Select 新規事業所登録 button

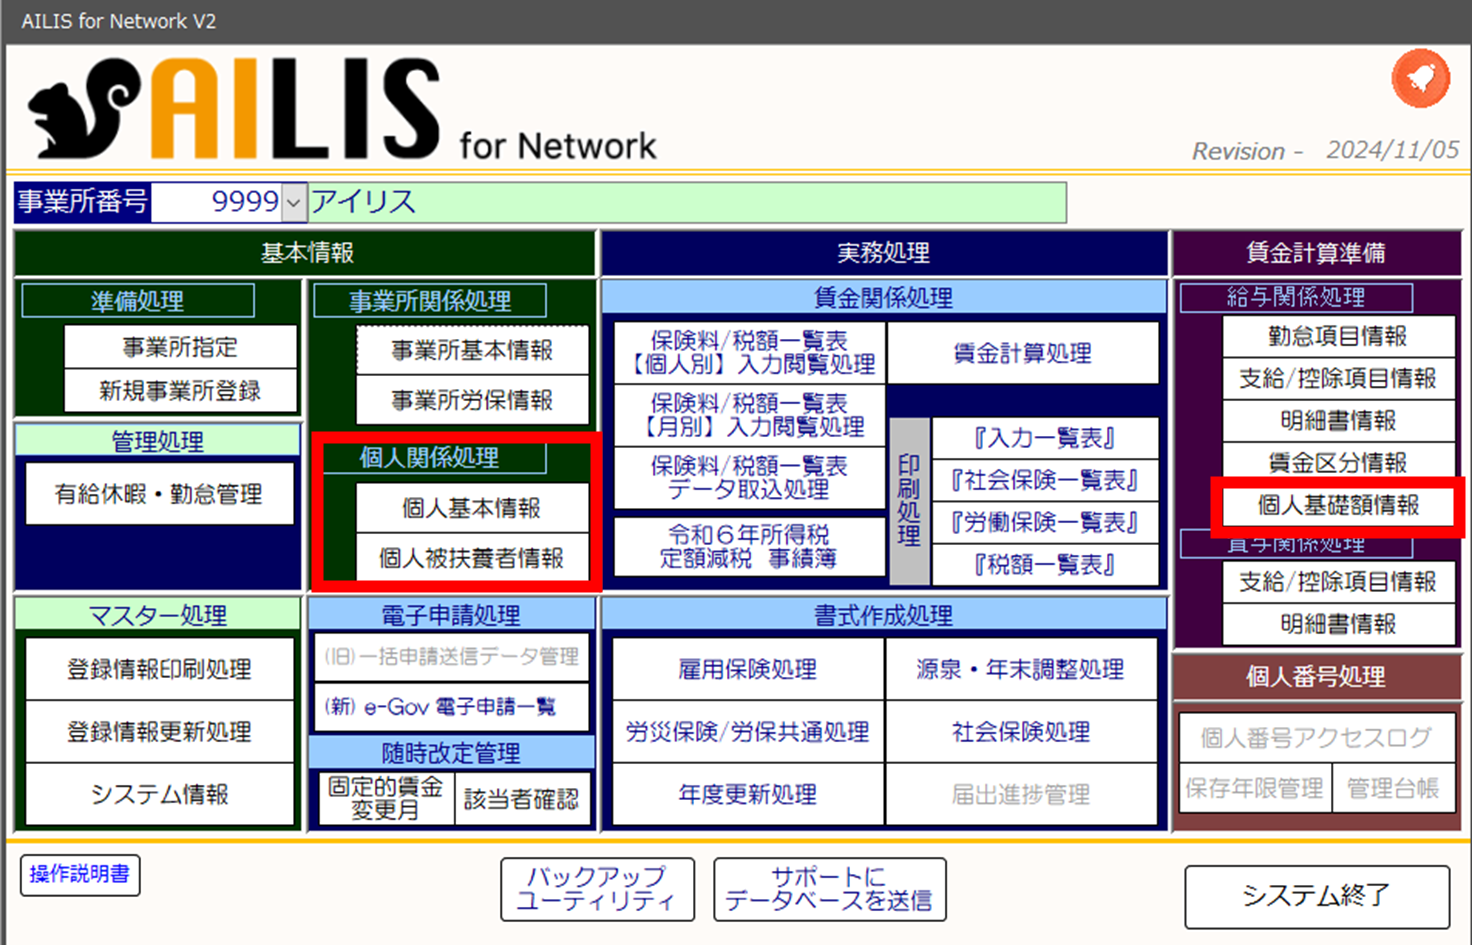tap(180, 391)
